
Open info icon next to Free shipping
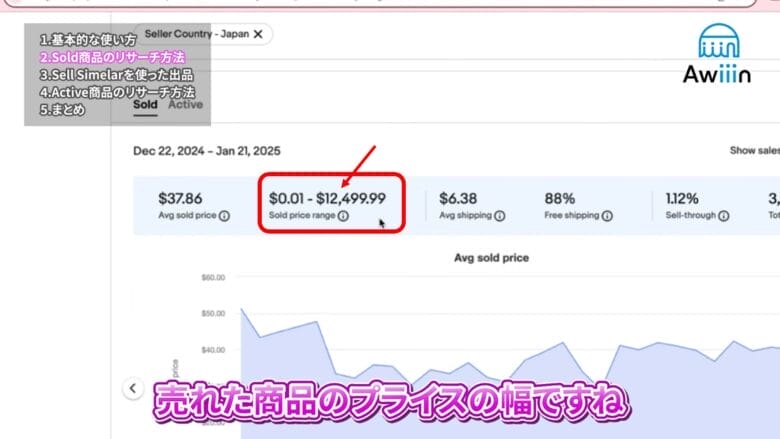click(607, 216)
